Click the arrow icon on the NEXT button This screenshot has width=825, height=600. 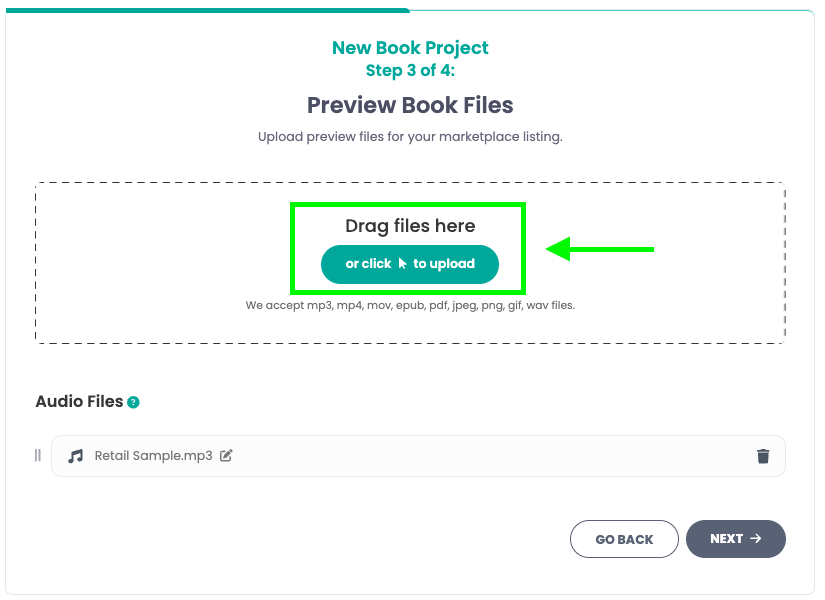point(756,539)
